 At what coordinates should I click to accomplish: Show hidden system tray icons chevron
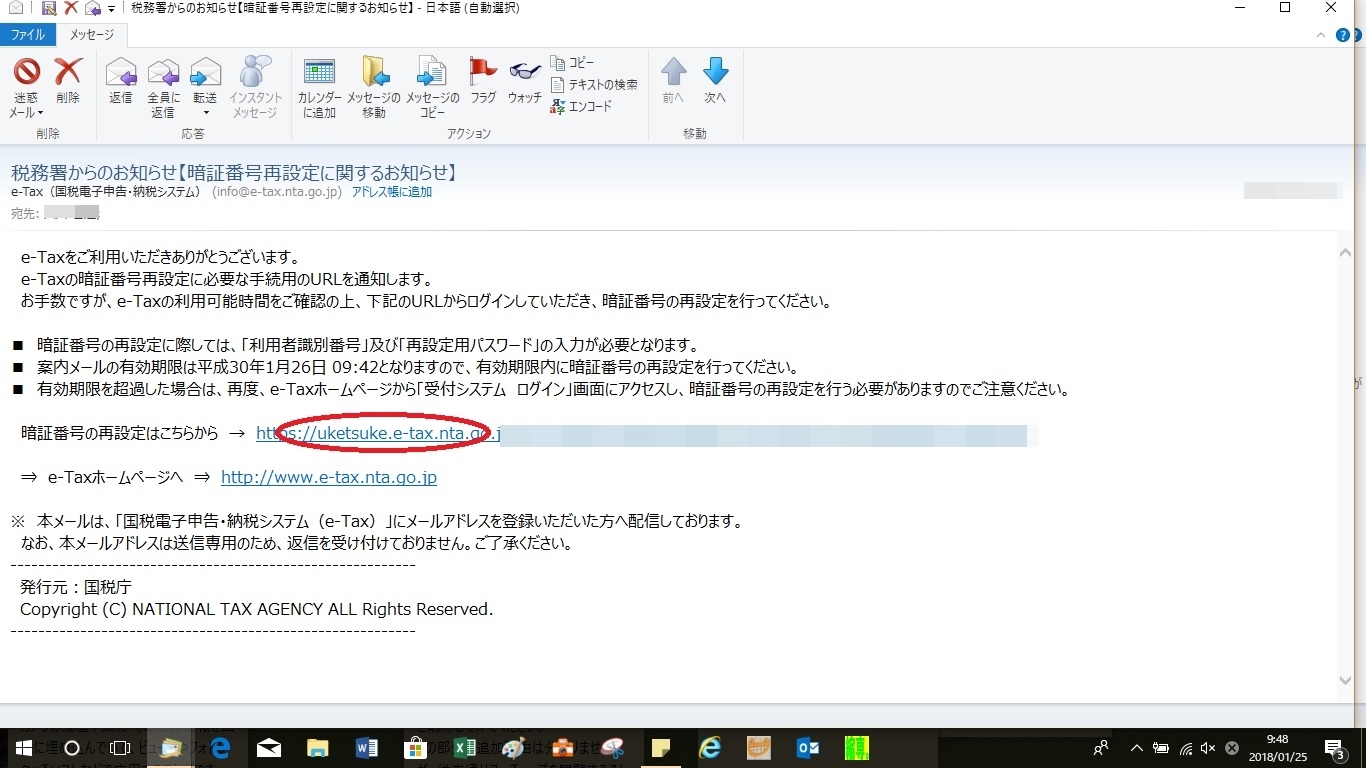1137,748
